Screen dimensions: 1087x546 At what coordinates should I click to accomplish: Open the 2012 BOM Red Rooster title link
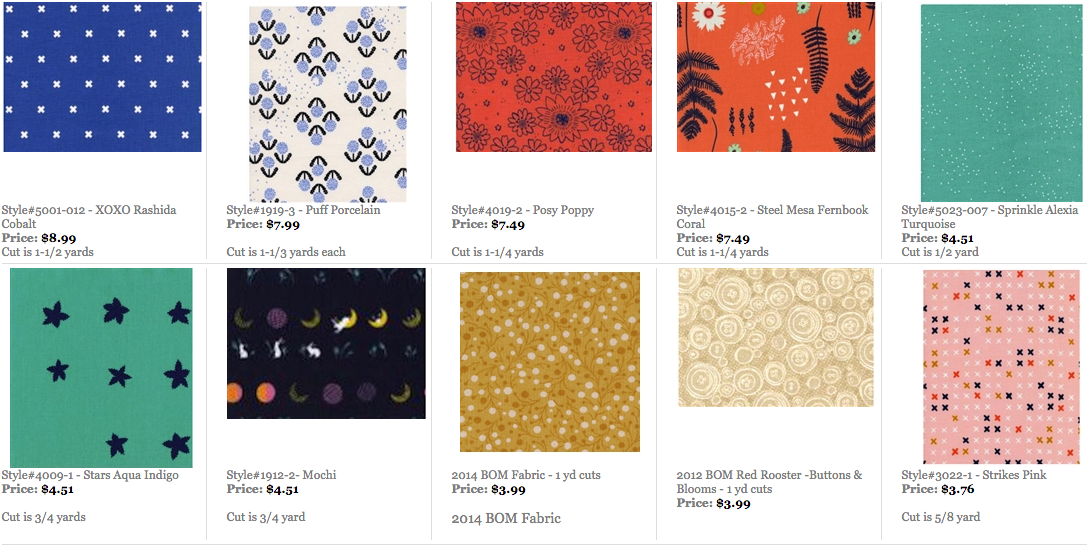point(769,475)
